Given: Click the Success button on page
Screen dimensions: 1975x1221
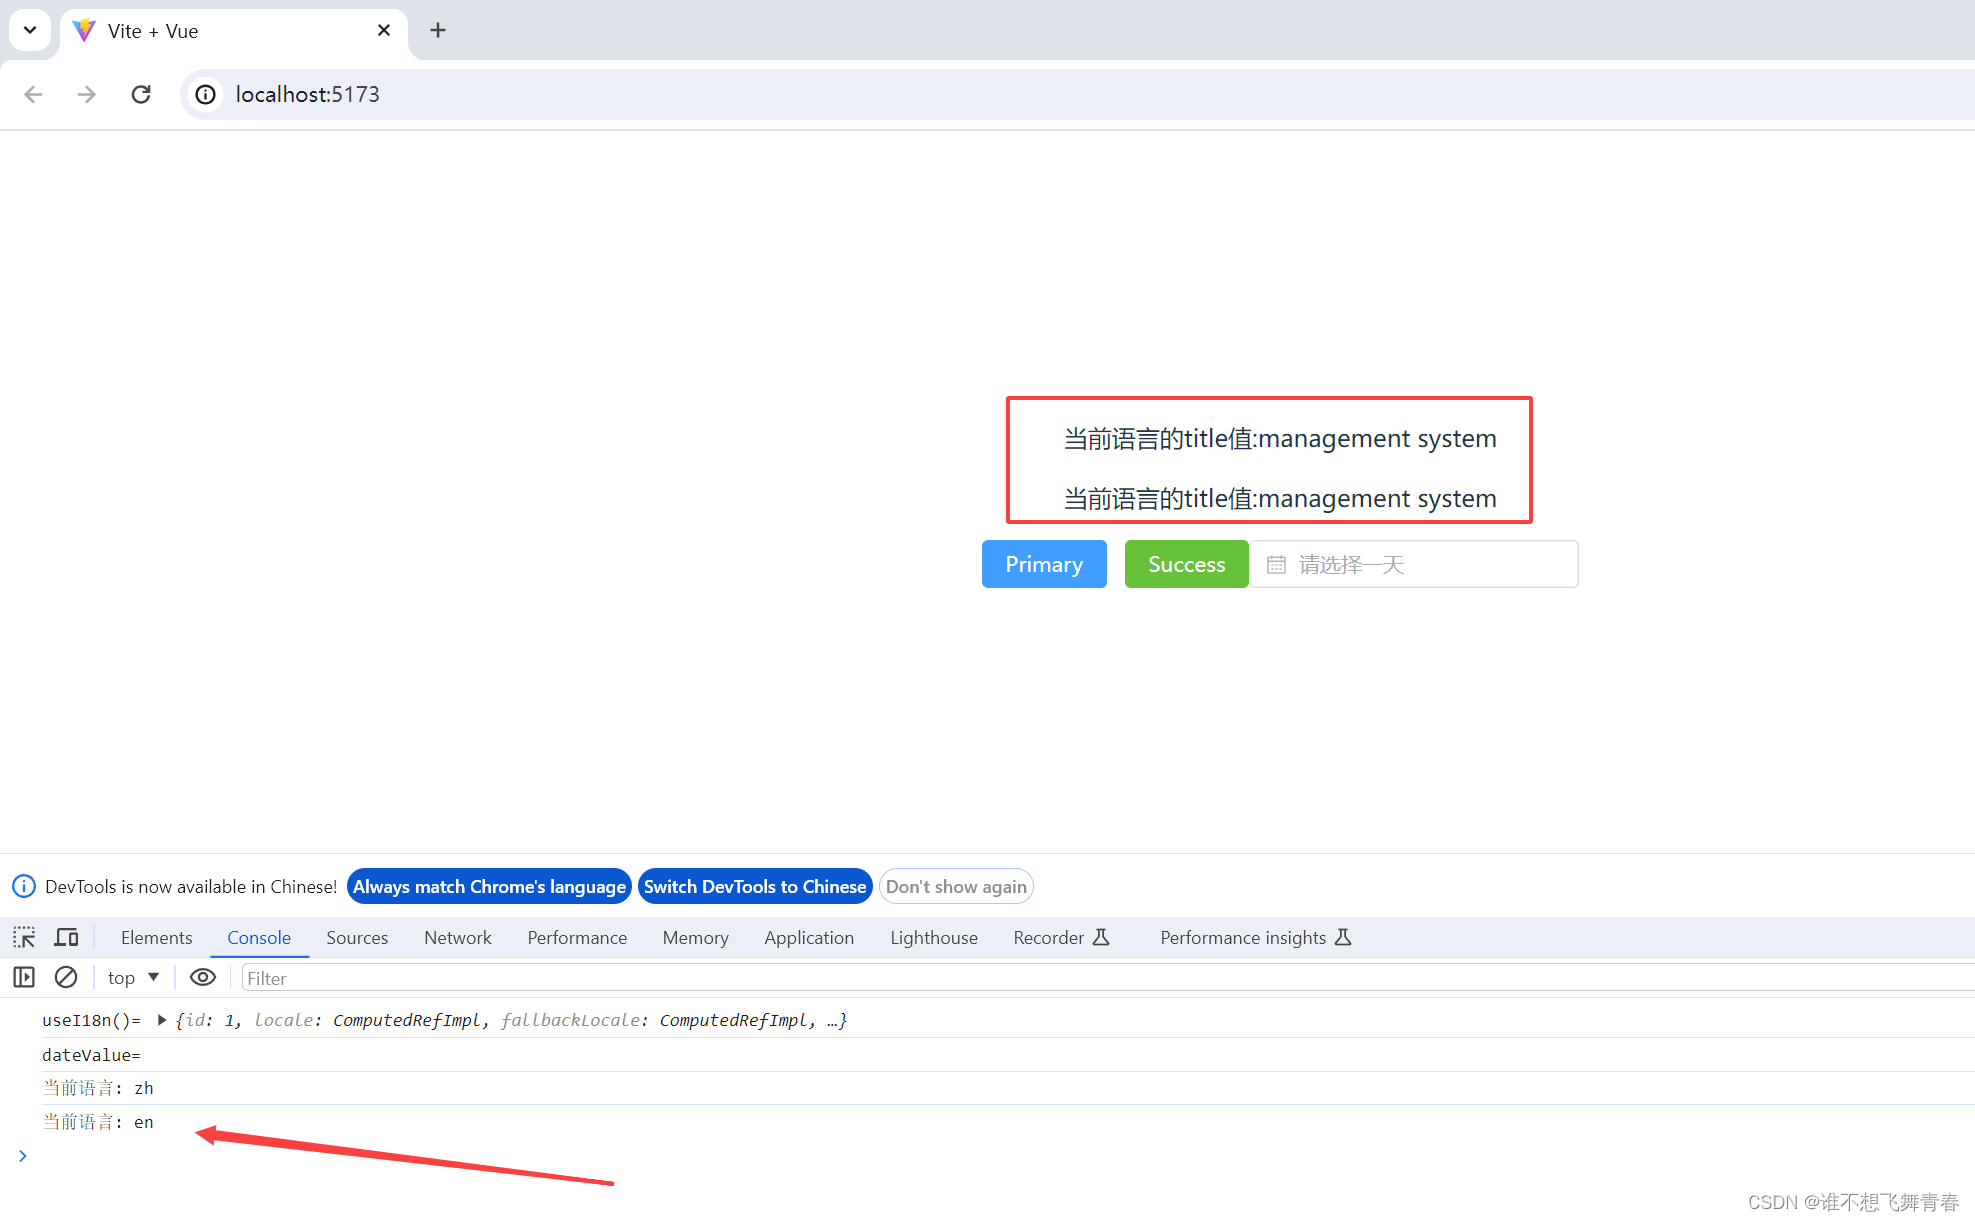Looking at the screenshot, I should click(1185, 564).
